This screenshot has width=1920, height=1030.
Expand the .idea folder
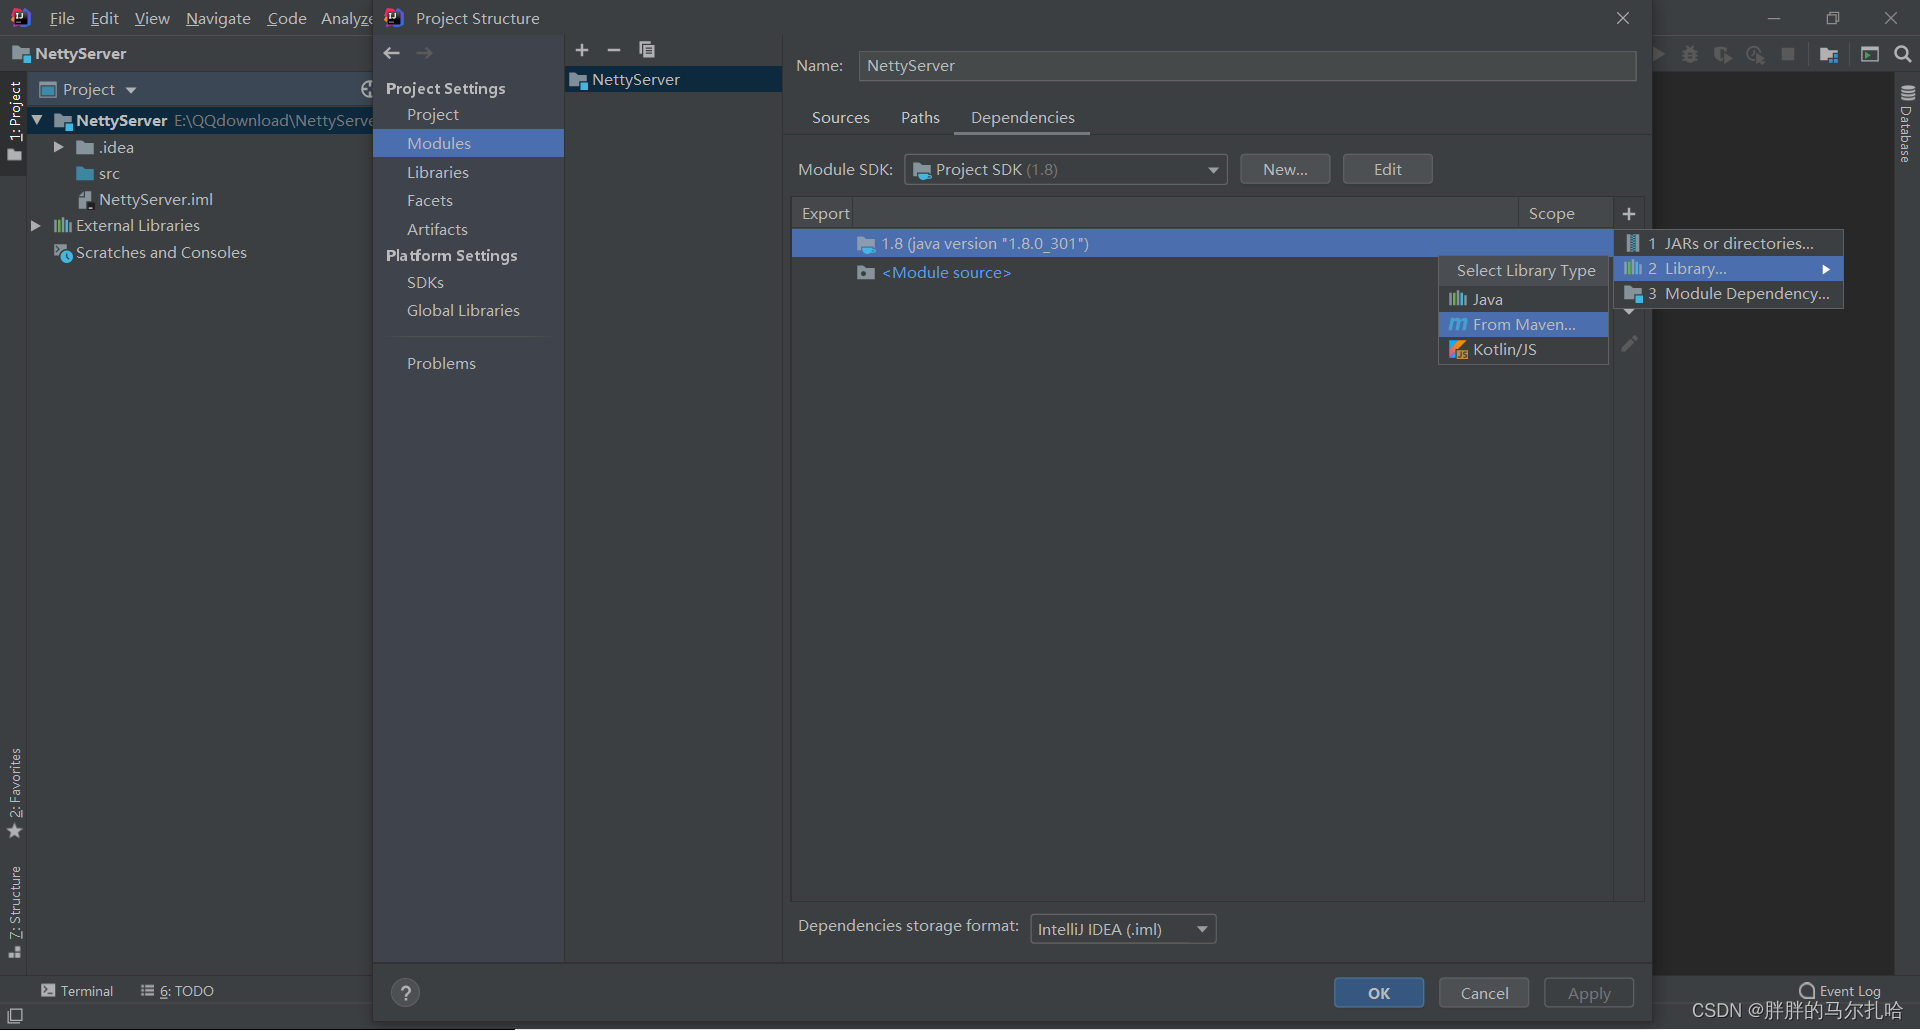click(x=59, y=147)
